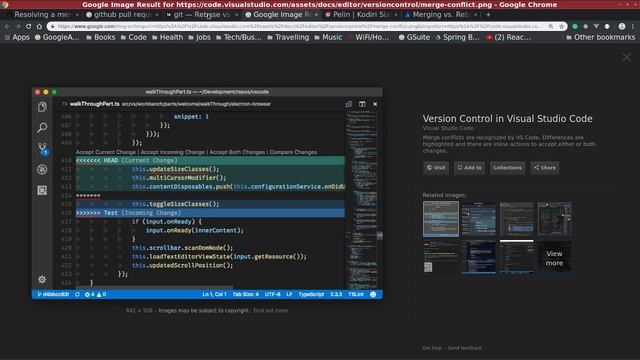Image resolution: width=640 pixels, height=360 pixels.
Task: Click the main merge-conflict preview image
Action: click(x=207, y=193)
